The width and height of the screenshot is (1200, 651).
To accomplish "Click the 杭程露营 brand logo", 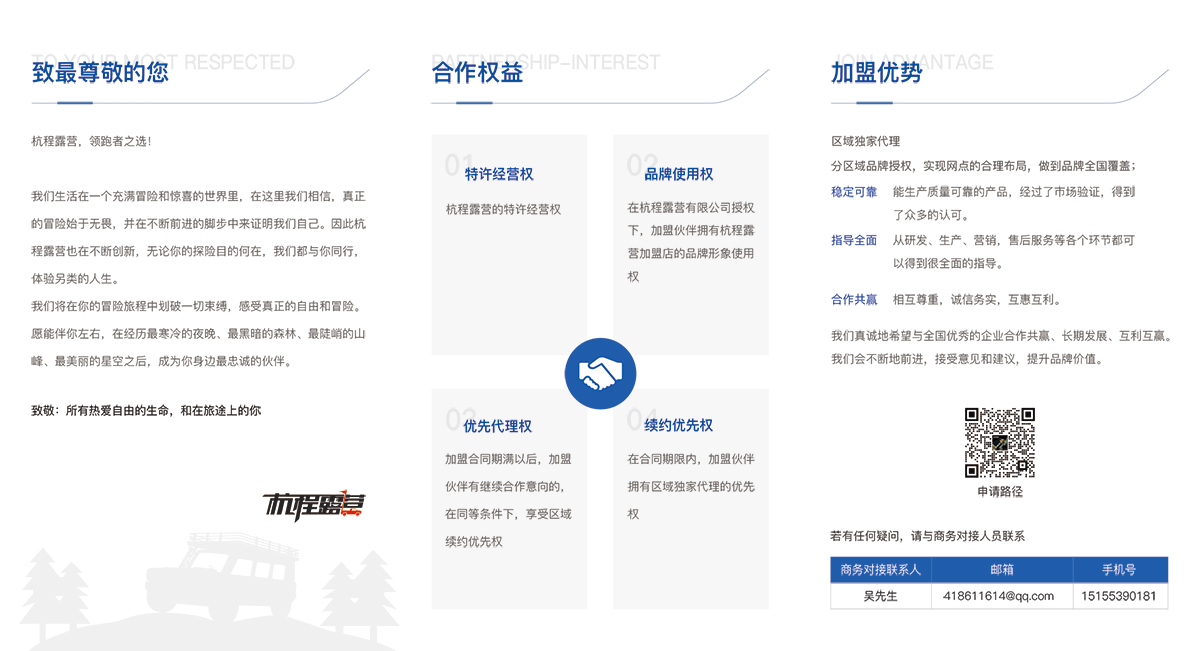I will coord(314,504).
